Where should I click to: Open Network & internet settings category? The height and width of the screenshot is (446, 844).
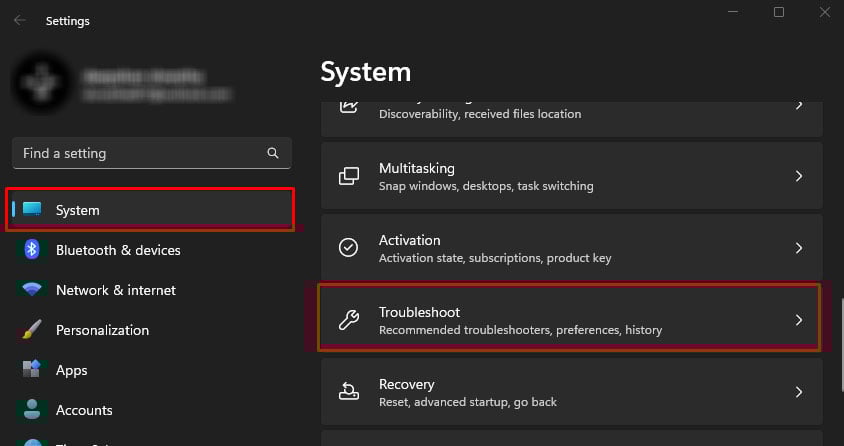point(115,290)
